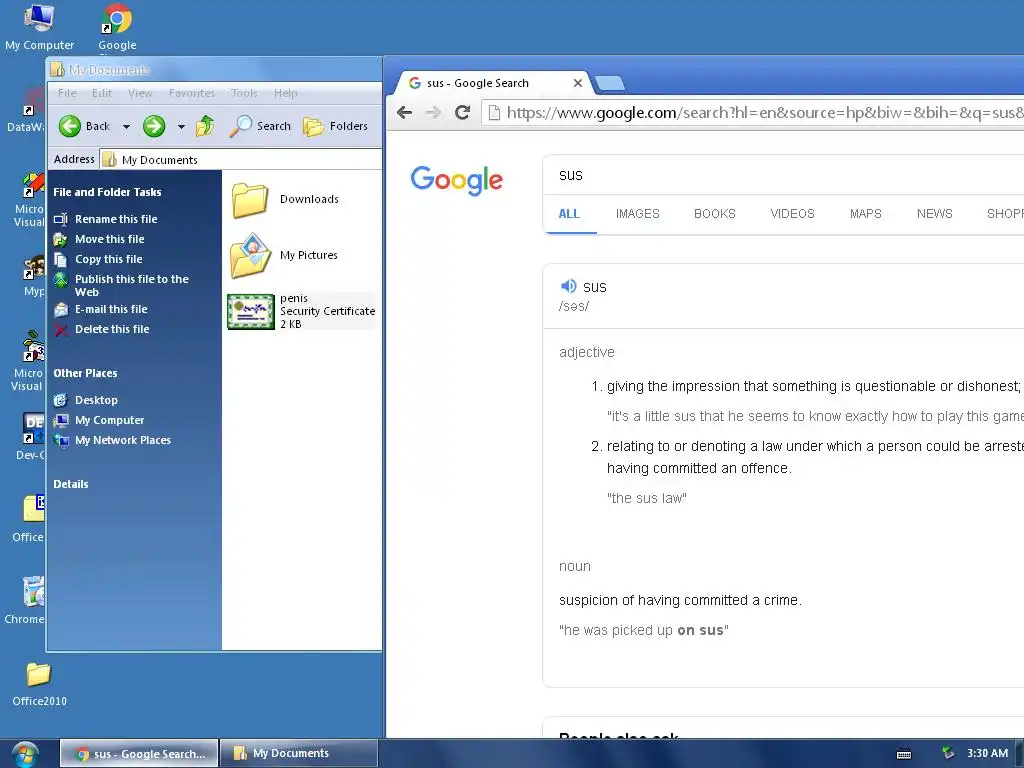Click Copy this file
1024x768 pixels.
click(x=108, y=259)
